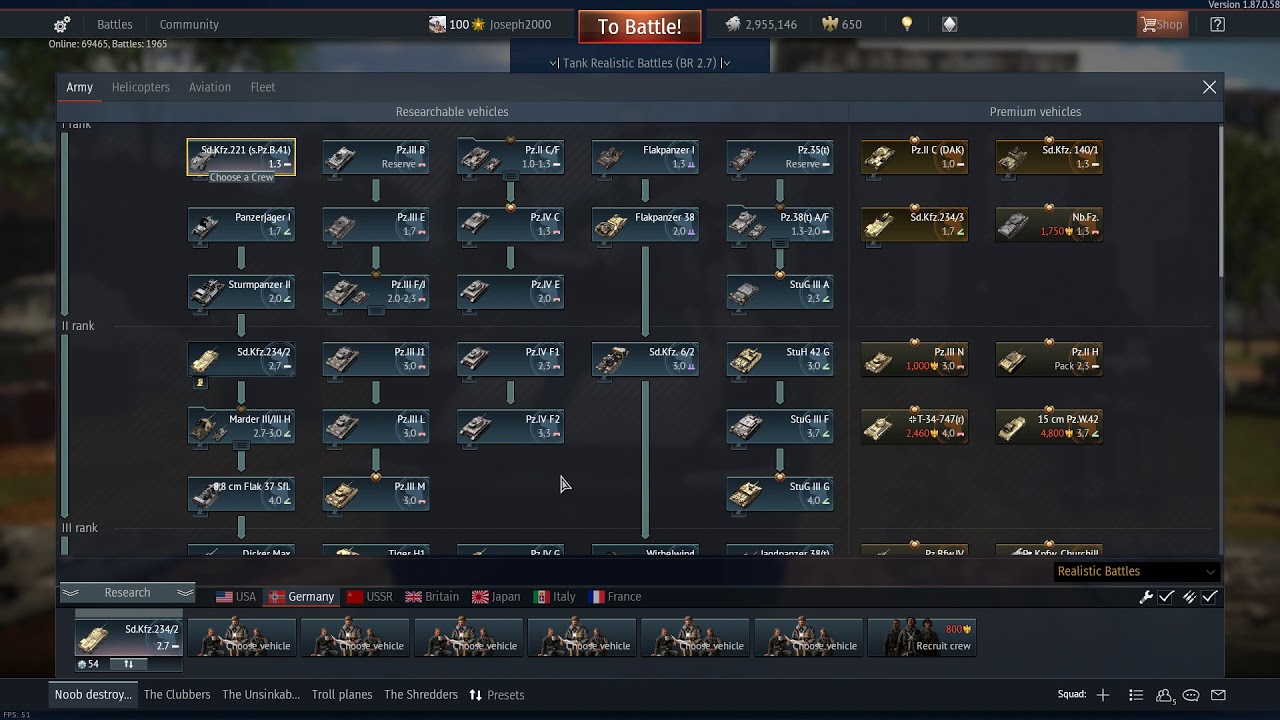The width and height of the screenshot is (1280, 720).
Task: Select premium 15 cm Pz.W.42
Action: coord(1049,426)
